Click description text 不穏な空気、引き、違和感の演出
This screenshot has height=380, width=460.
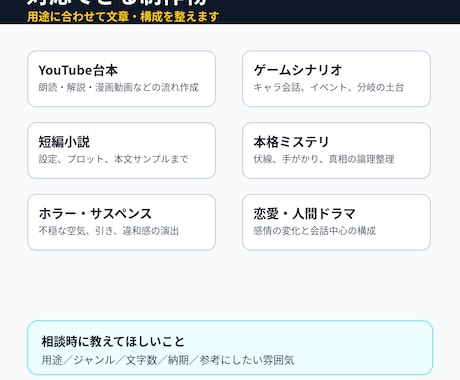point(109,231)
